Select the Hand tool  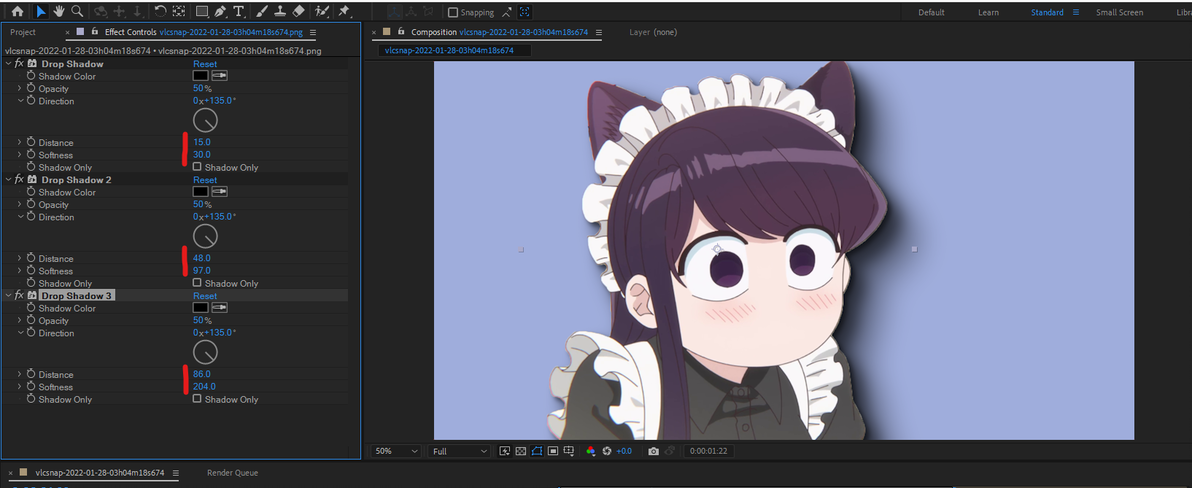[x=59, y=11]
